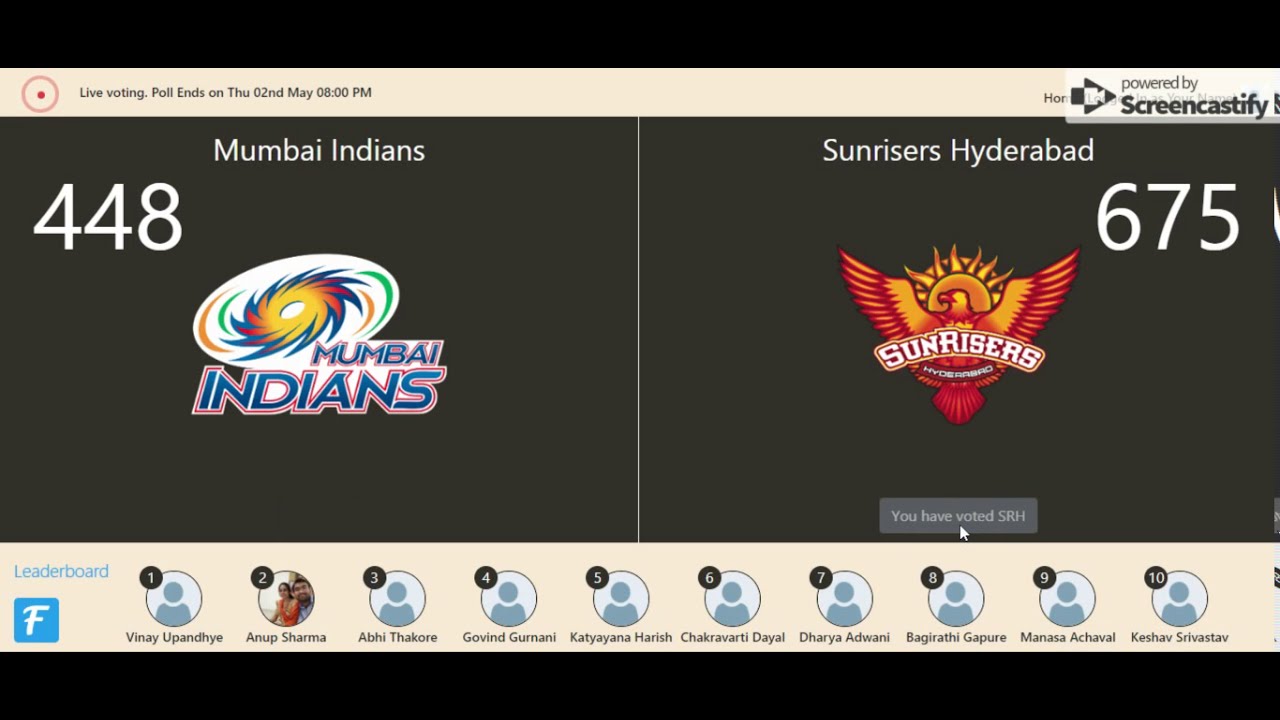Open the Leaderboard link
The width and height of the screenshot is (1280, 720).
(61, 571)
